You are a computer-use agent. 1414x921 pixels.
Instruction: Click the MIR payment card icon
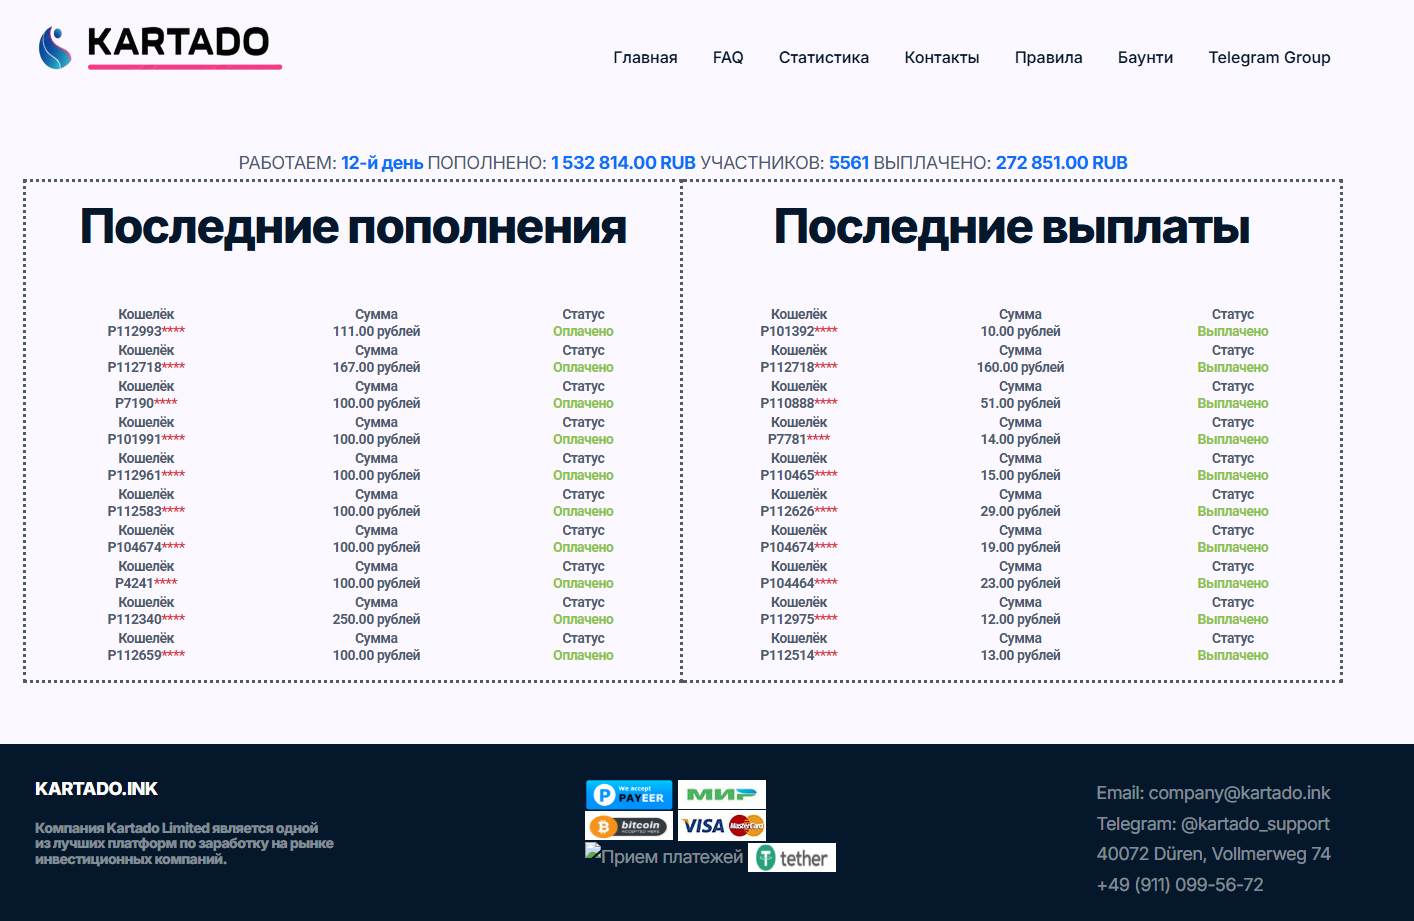(722, 795)
